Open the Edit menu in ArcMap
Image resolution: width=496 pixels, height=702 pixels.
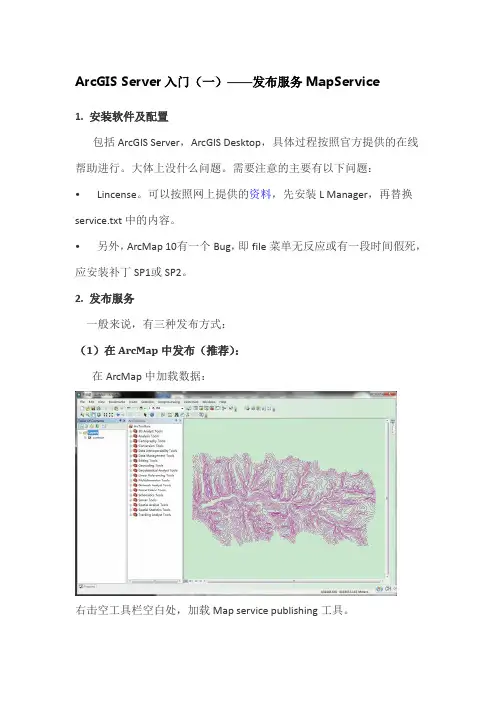[91, 402]
